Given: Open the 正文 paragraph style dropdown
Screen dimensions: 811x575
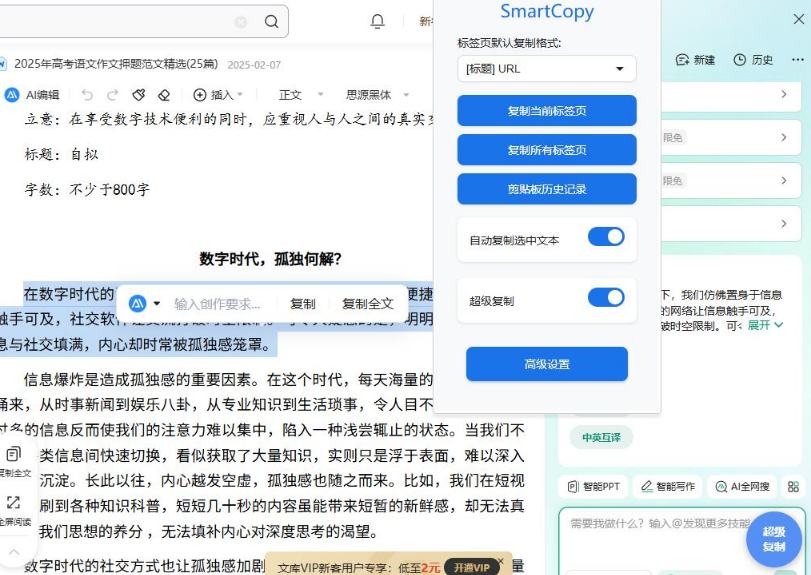Looking at the screenshot, I should tap(301, 95).
